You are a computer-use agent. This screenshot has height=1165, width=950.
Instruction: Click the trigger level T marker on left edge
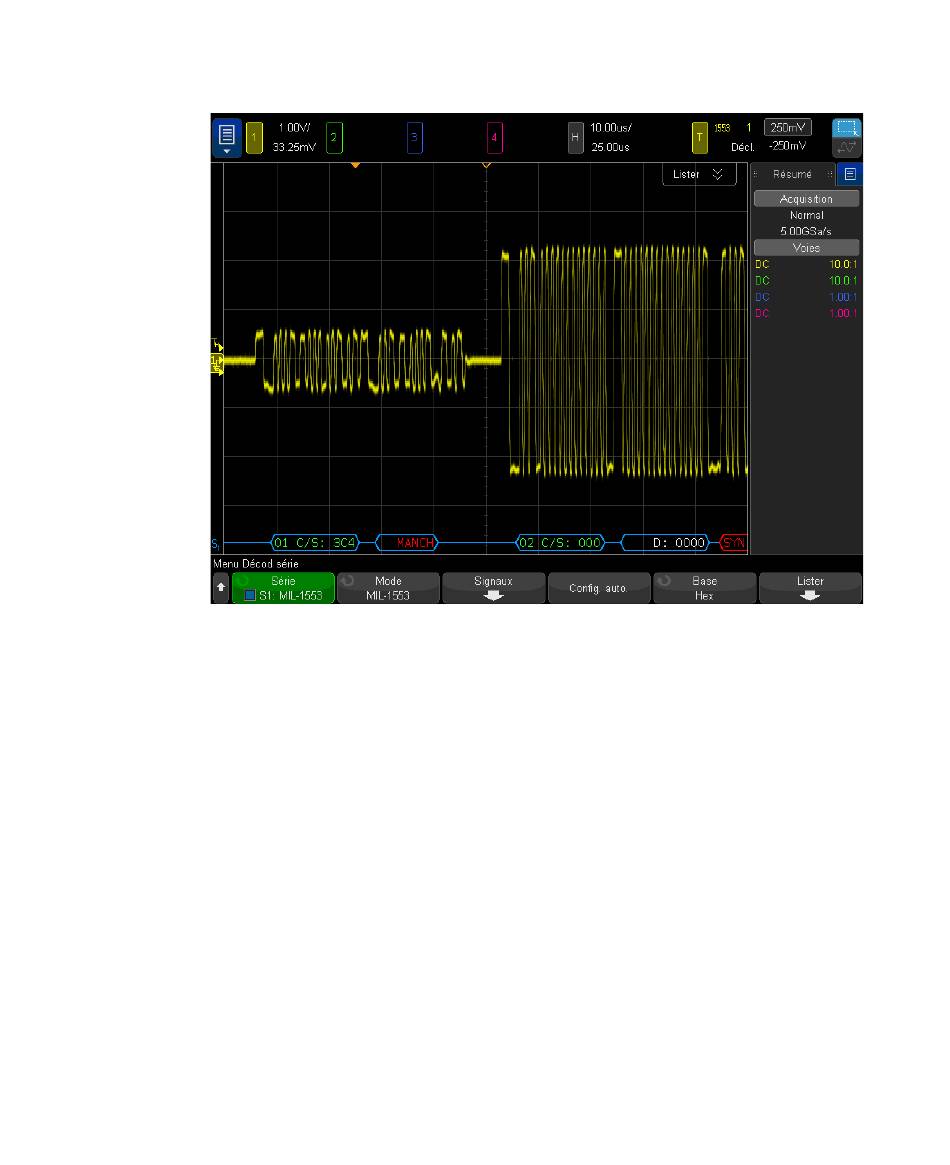point(216,345)
